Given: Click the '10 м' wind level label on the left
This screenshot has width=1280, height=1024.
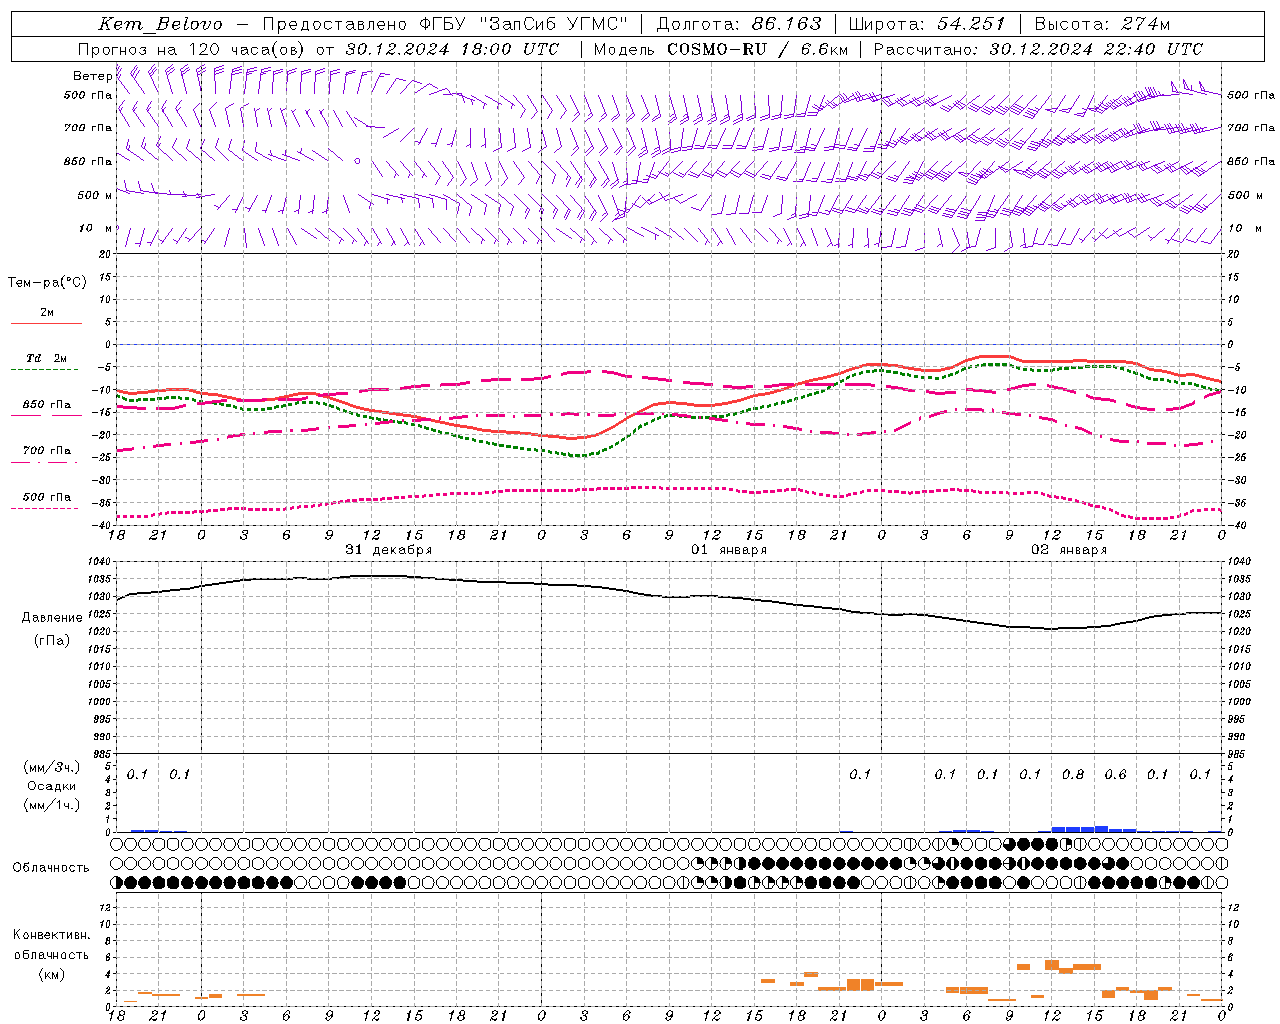Looking at the screenshot, I should point(96,228).
